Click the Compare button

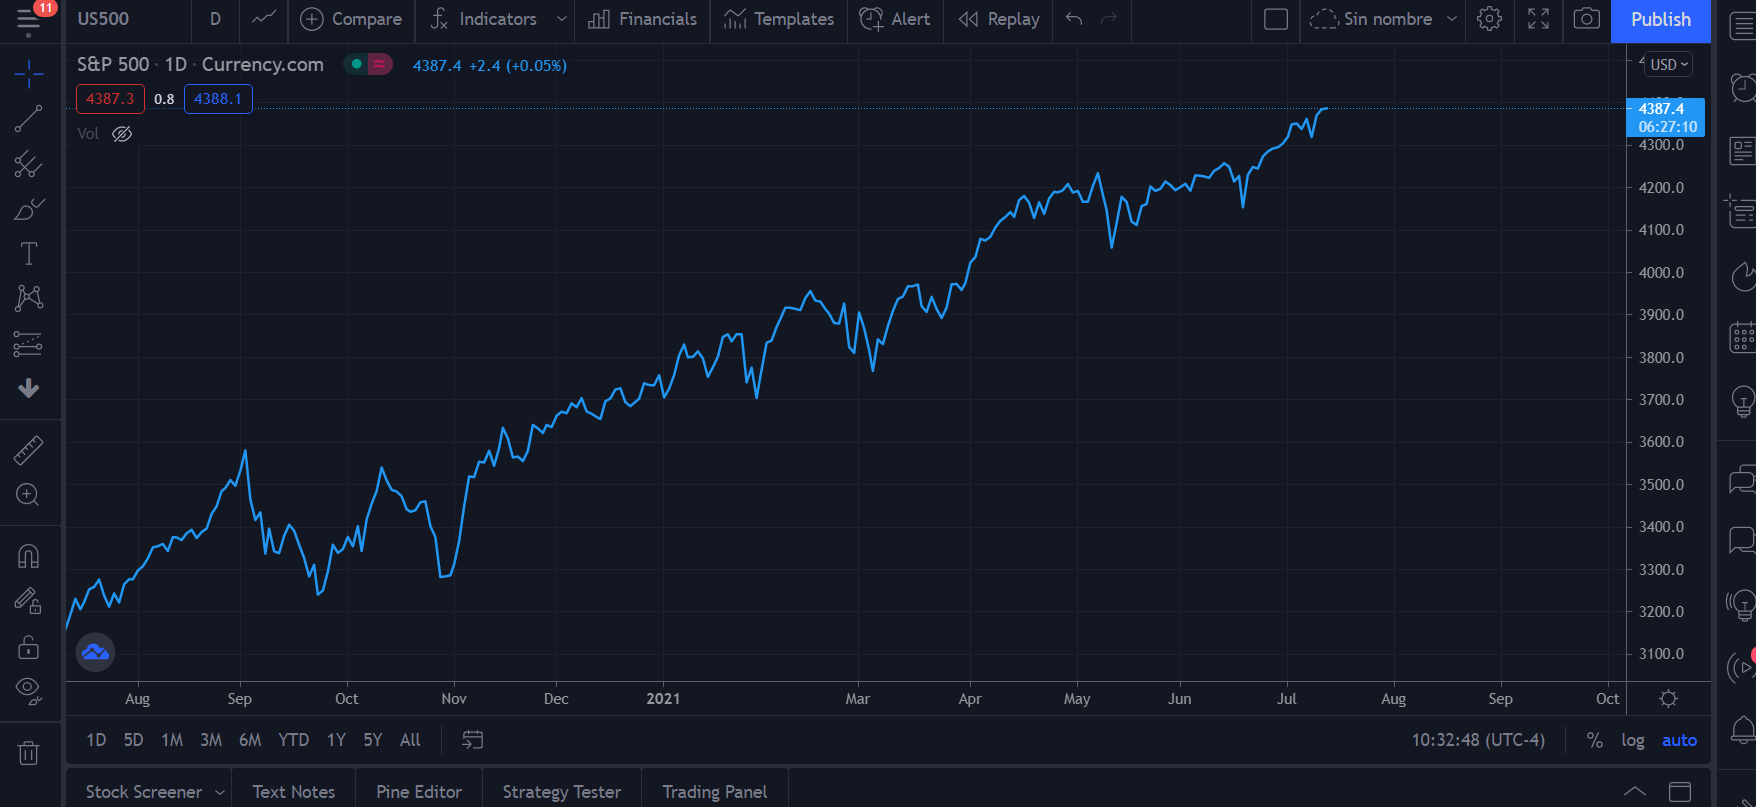coord(351,19)
